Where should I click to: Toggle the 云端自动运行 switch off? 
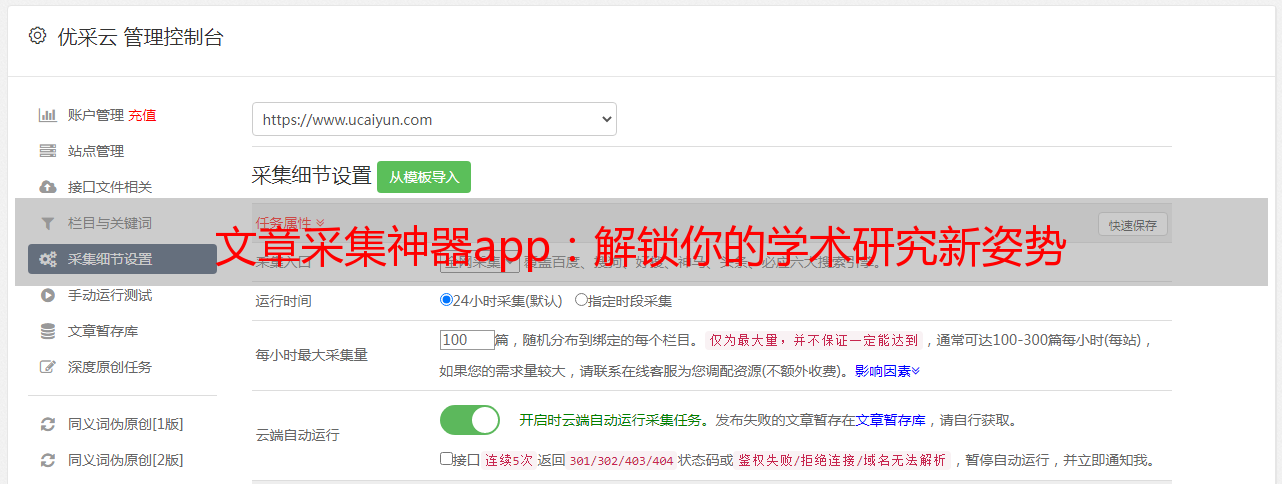pyautogui.click(x=470, y=420)
